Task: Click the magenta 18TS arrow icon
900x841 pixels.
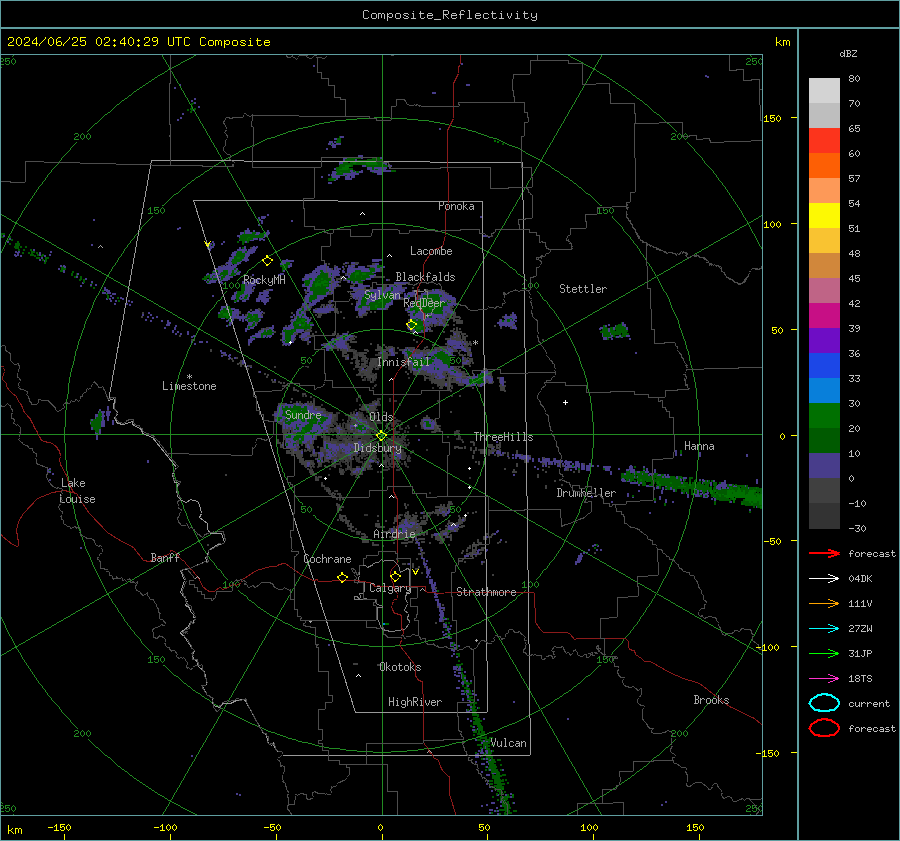Action: tap(824, 679)
